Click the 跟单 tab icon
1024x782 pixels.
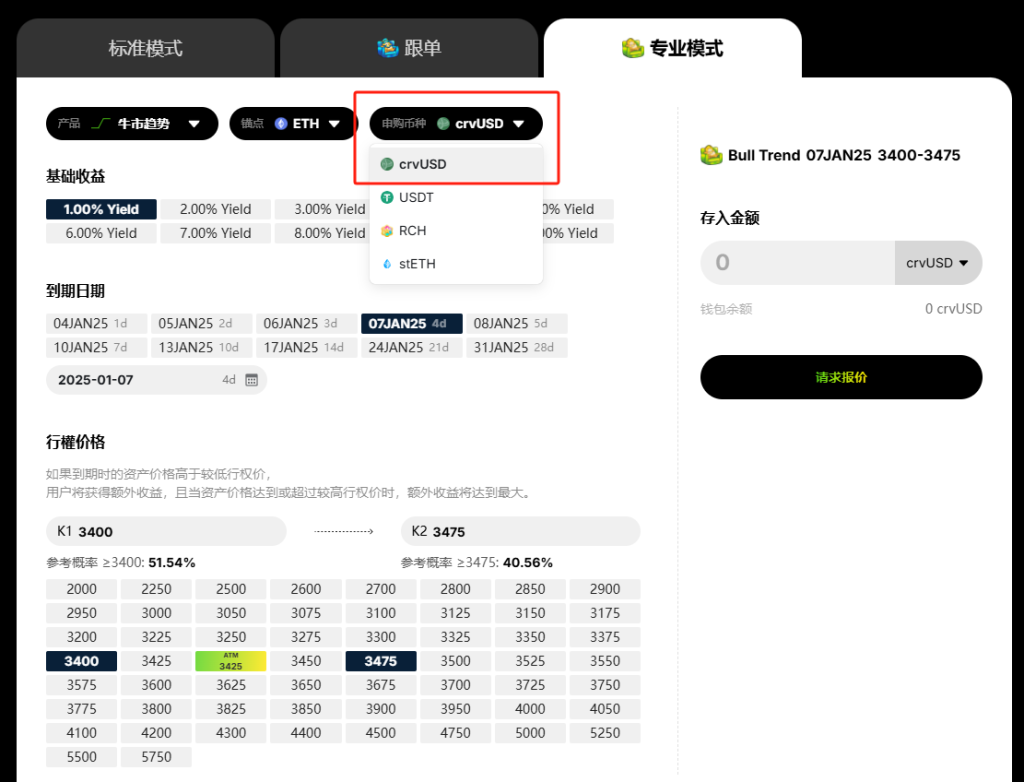point(387,48)
